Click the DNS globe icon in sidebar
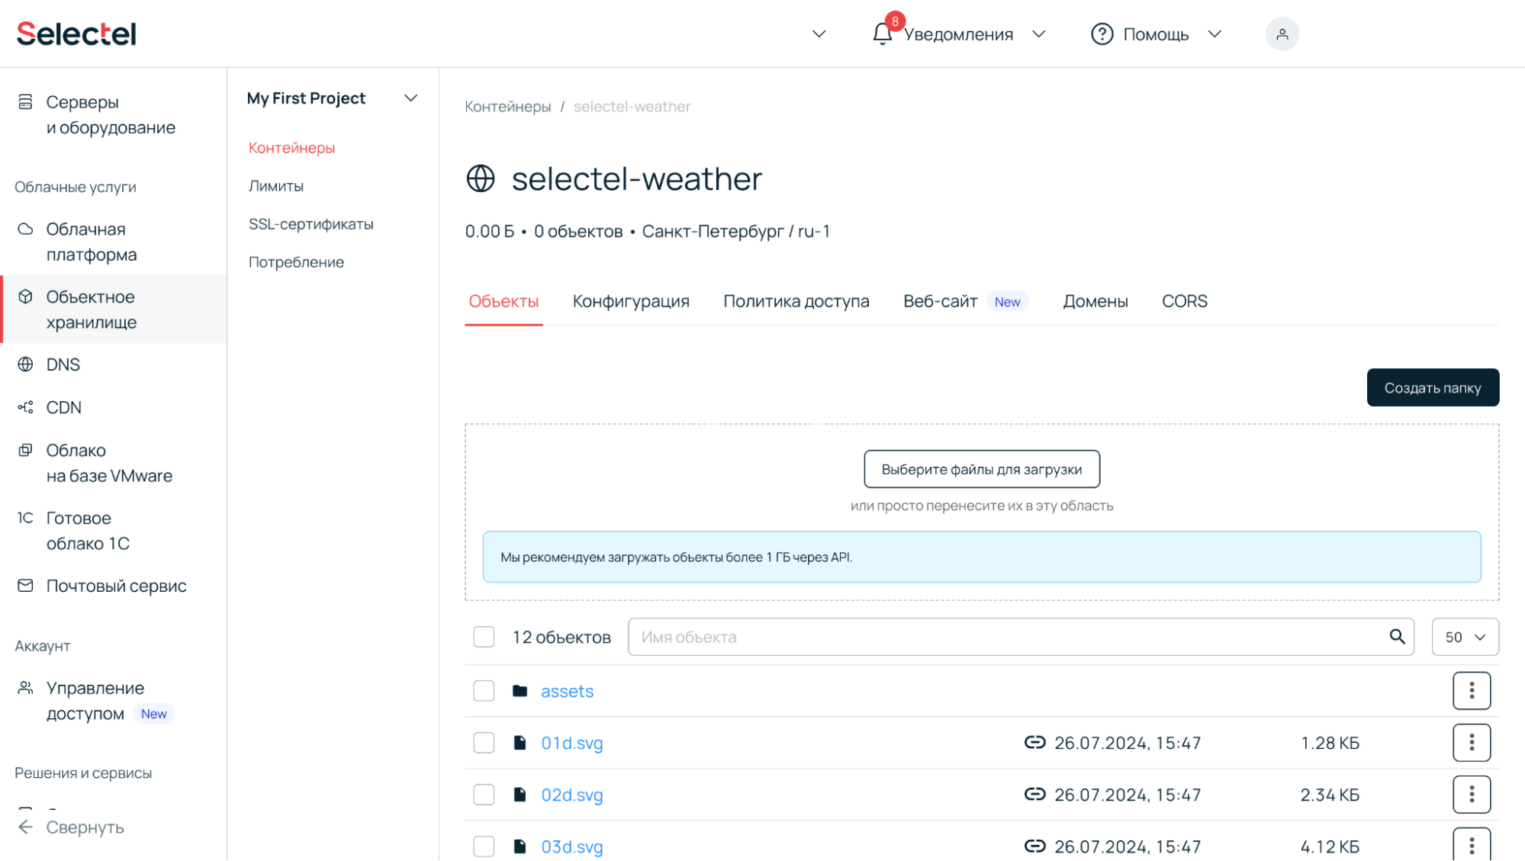This screenshot has width=1525, height=861. pyautogui.click(x=26, y=365)
